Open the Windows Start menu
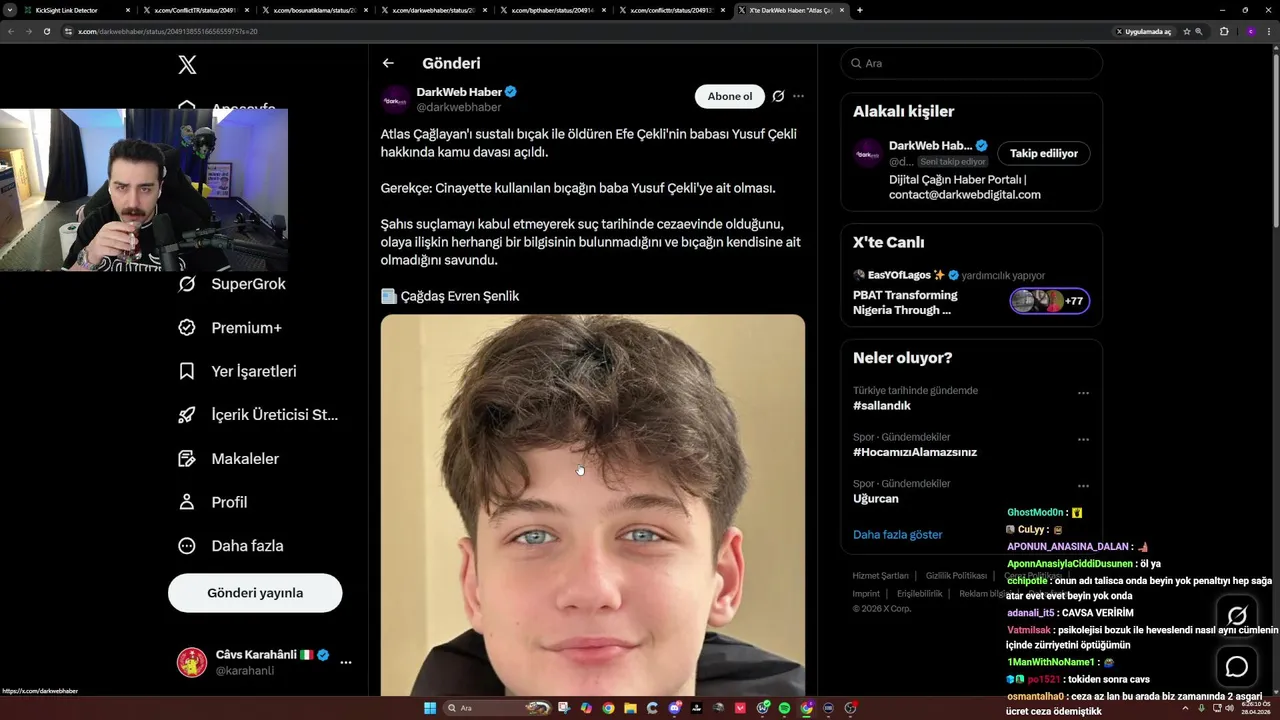Image resolution: width=1280 pixels, height=720 pixels. coord(430,708)
